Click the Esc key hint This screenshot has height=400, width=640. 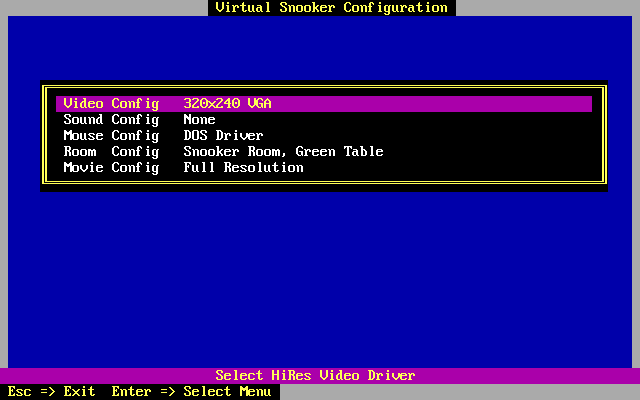click(x=19, y=392)
